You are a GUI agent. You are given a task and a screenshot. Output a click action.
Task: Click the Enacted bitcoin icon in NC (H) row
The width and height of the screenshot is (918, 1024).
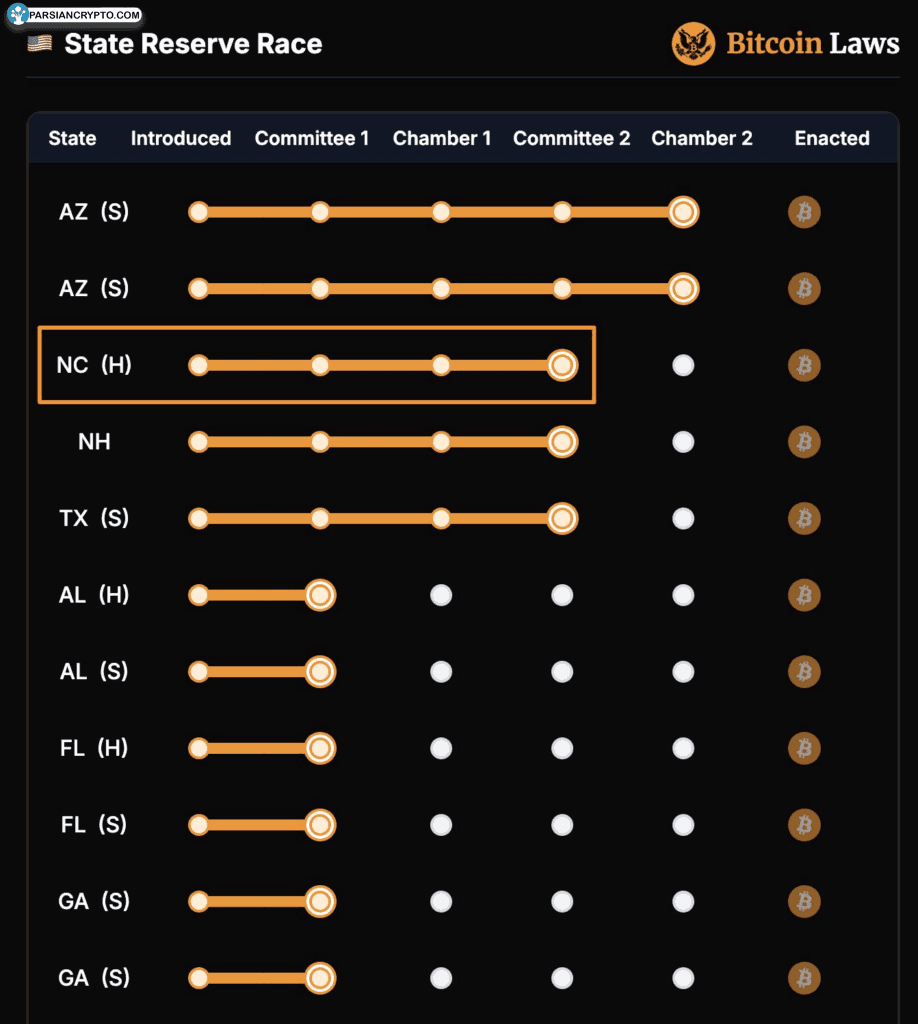[804, 365]
